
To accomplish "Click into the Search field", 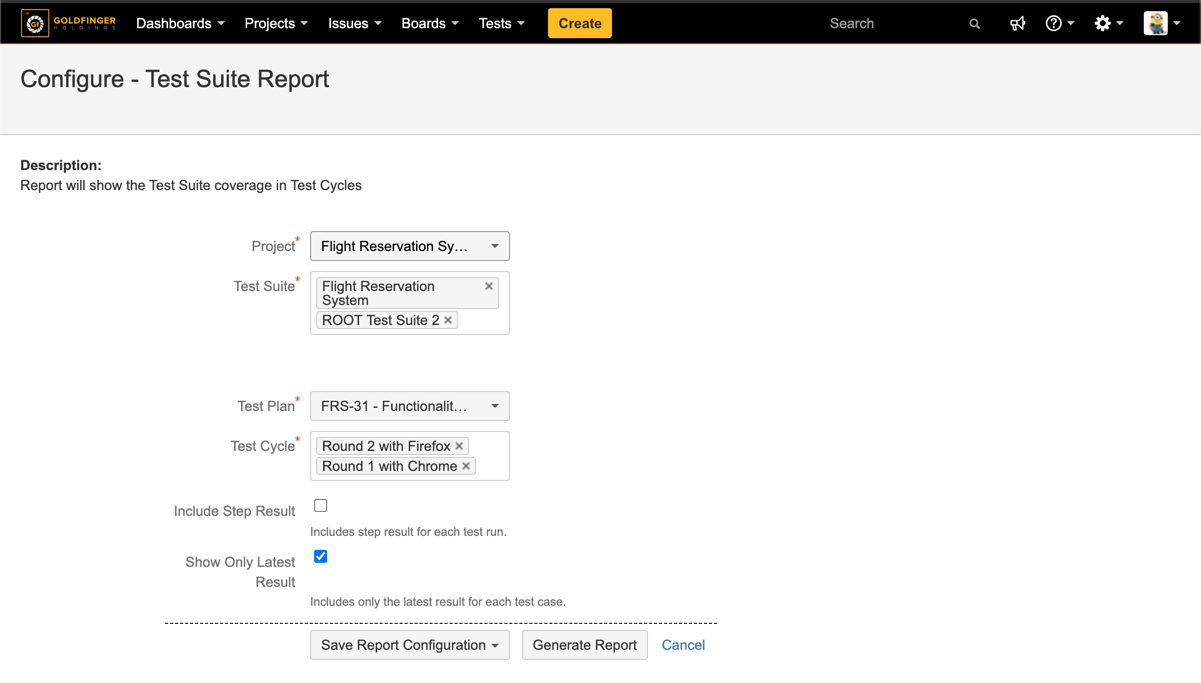I will (890, 24).
